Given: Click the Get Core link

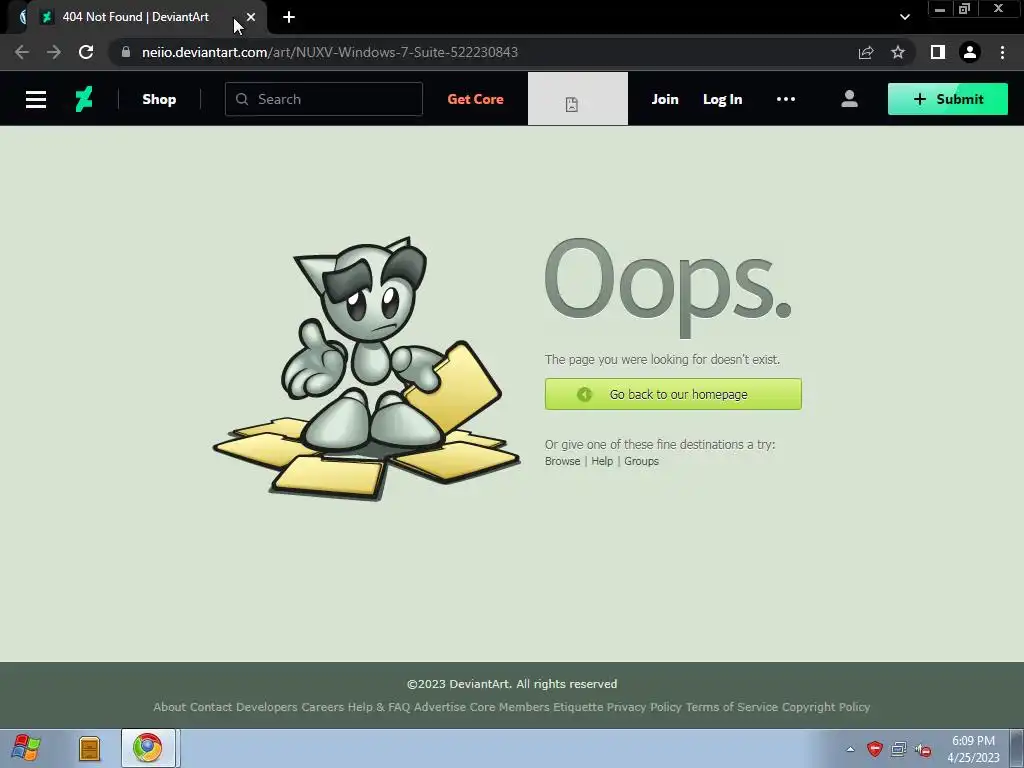Looking at the screenshot, I should click(x=475, y=99).
